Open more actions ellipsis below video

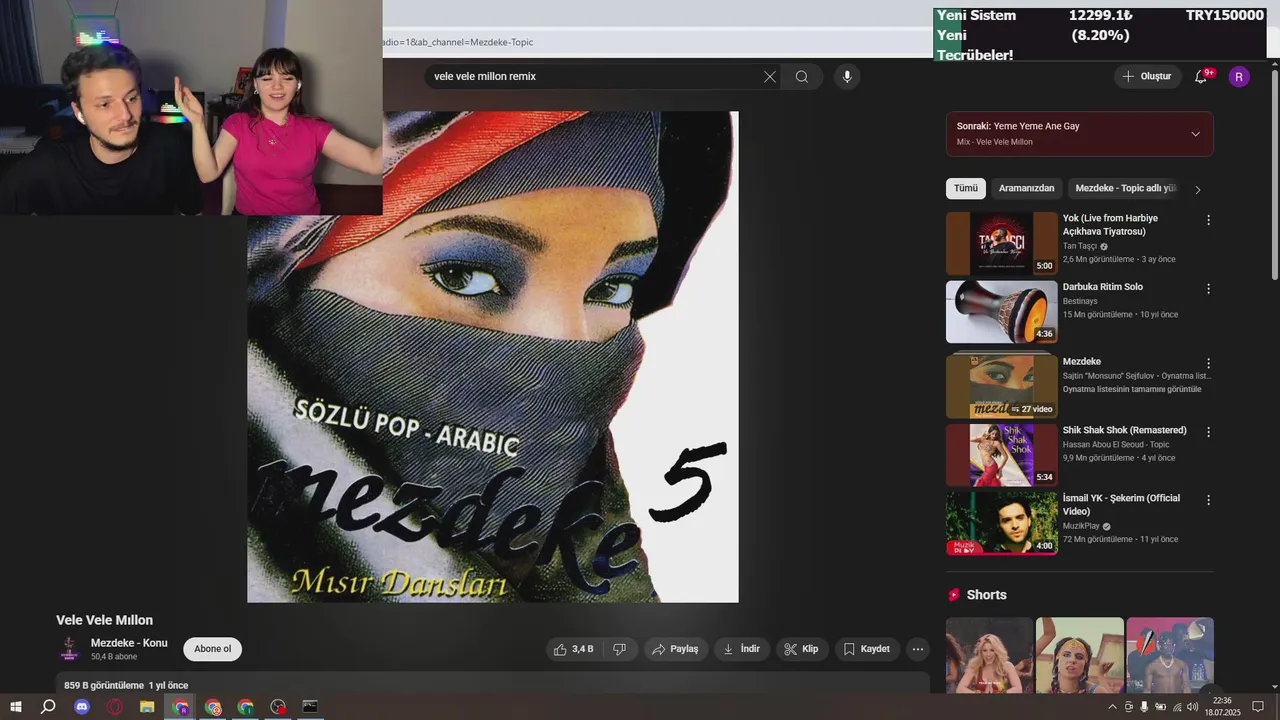pyautogui.click(x=917, y=649)
